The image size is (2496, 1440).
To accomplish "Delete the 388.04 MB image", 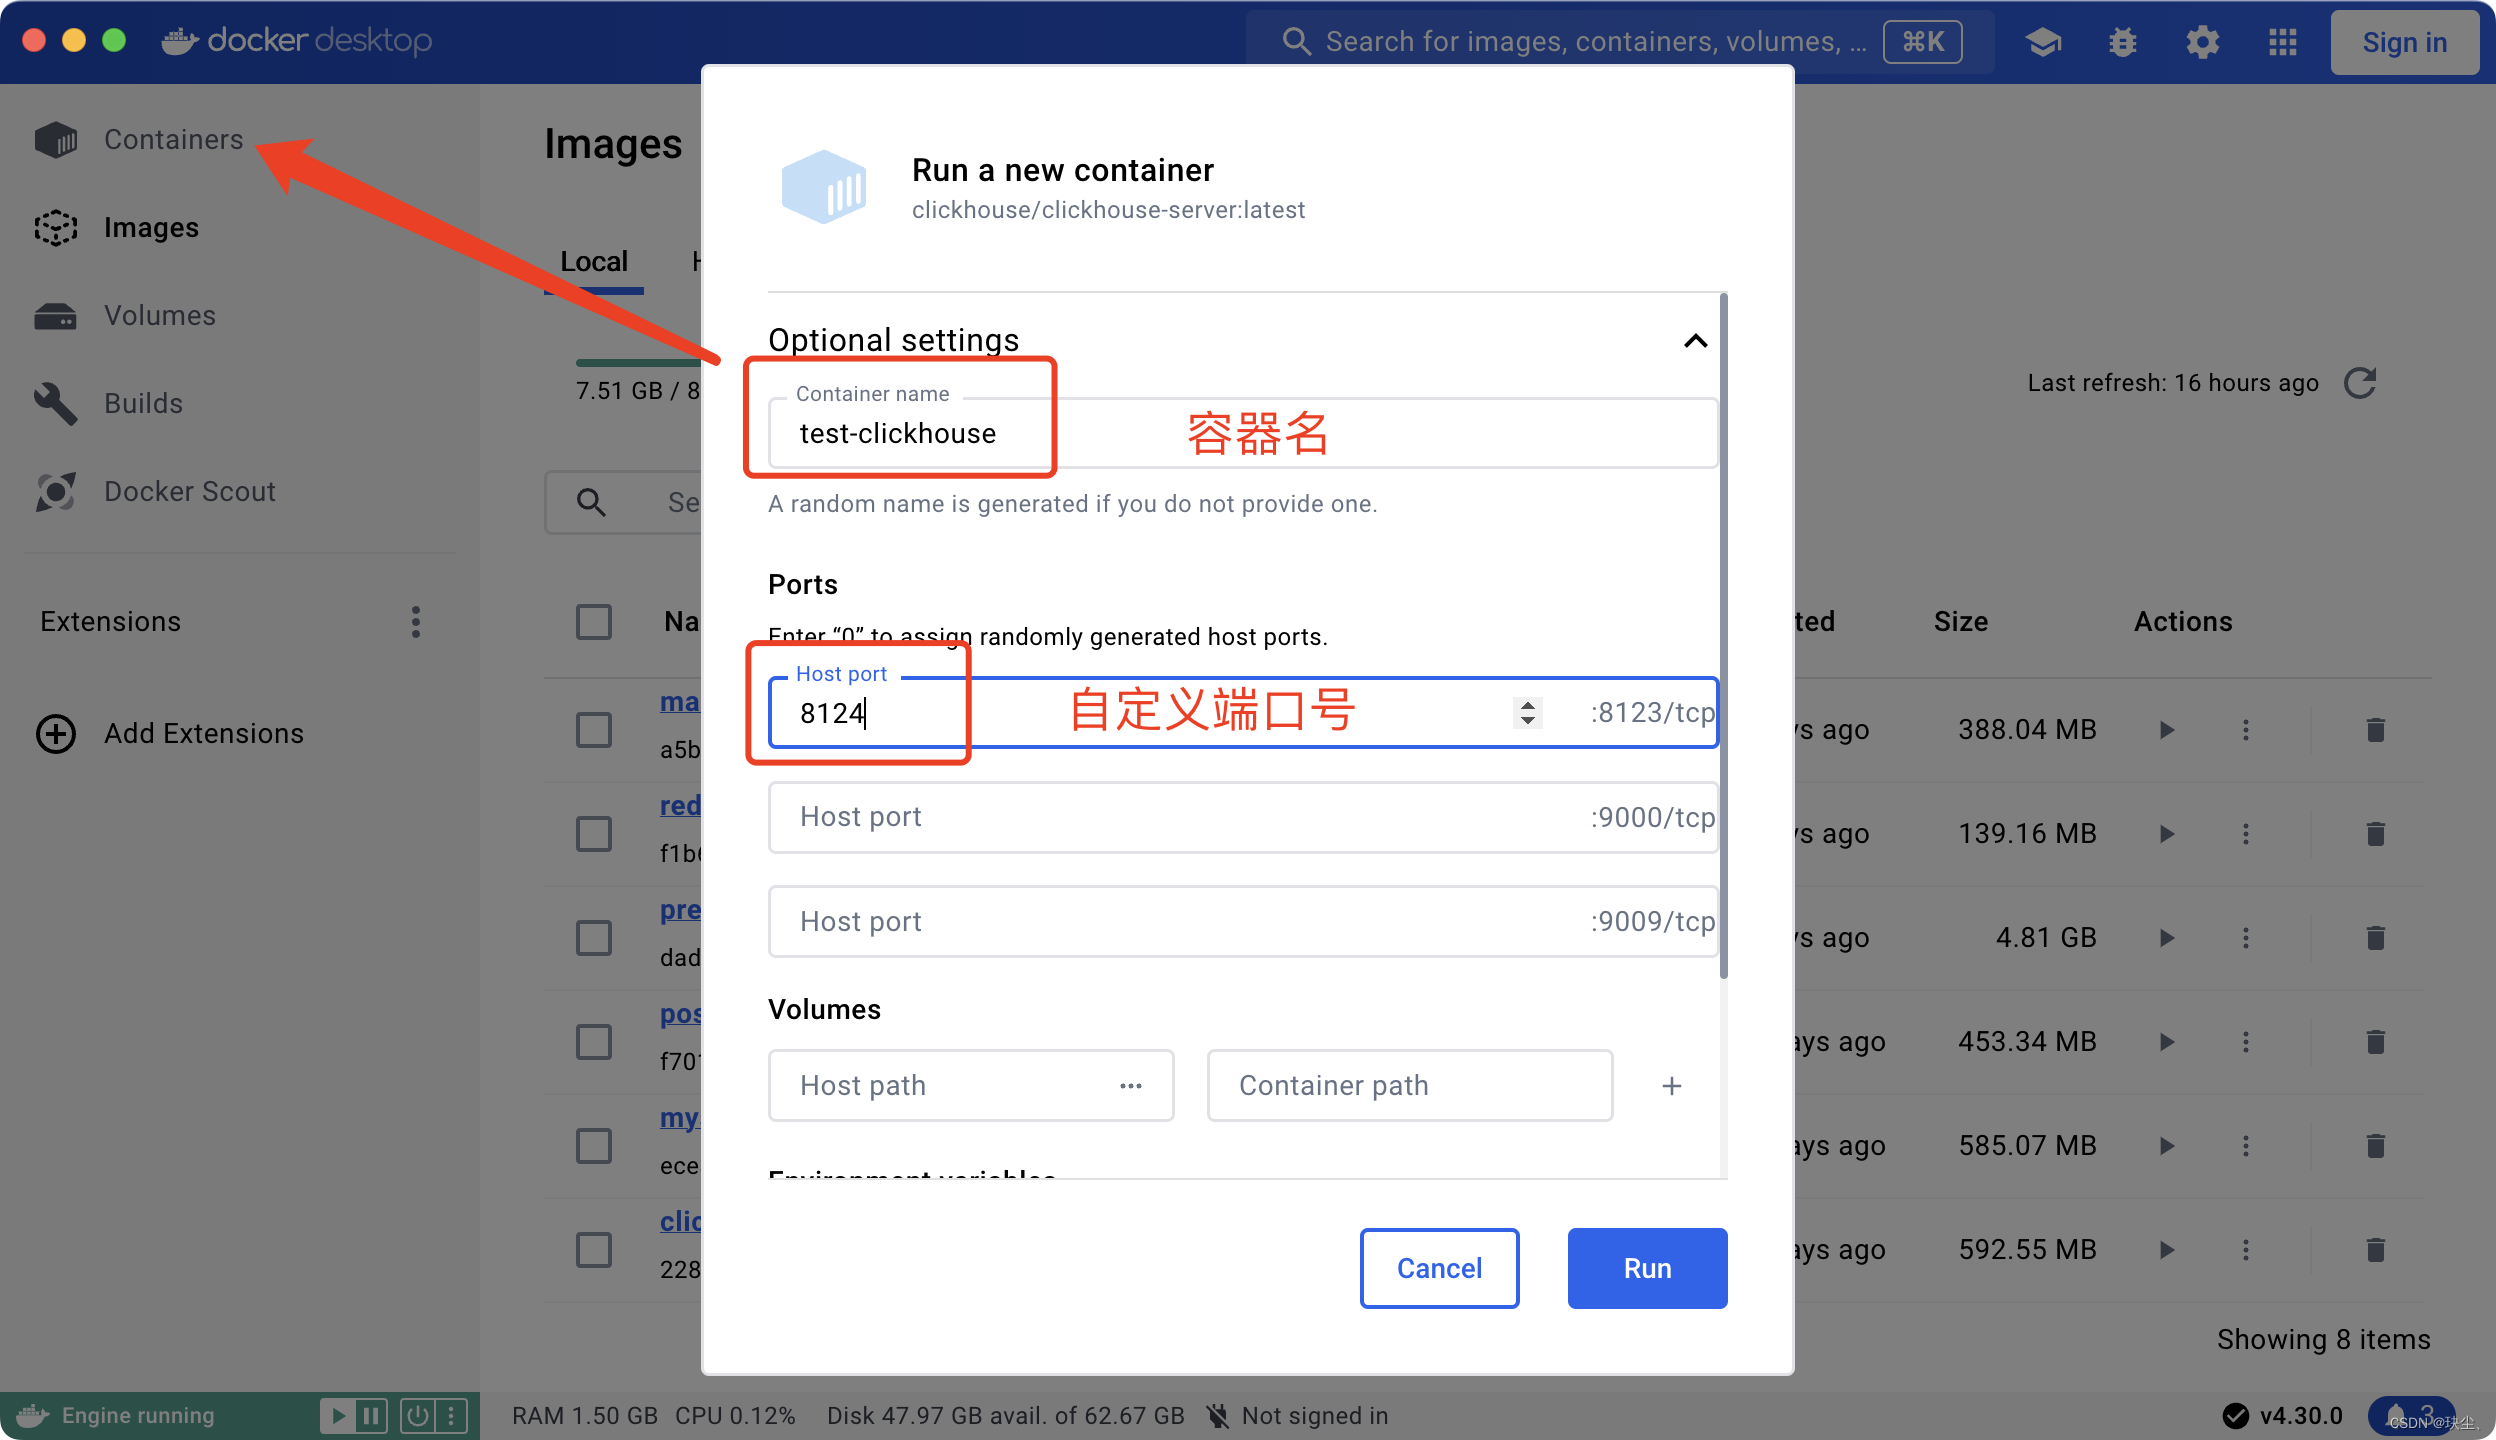I will coord(2376,730).
